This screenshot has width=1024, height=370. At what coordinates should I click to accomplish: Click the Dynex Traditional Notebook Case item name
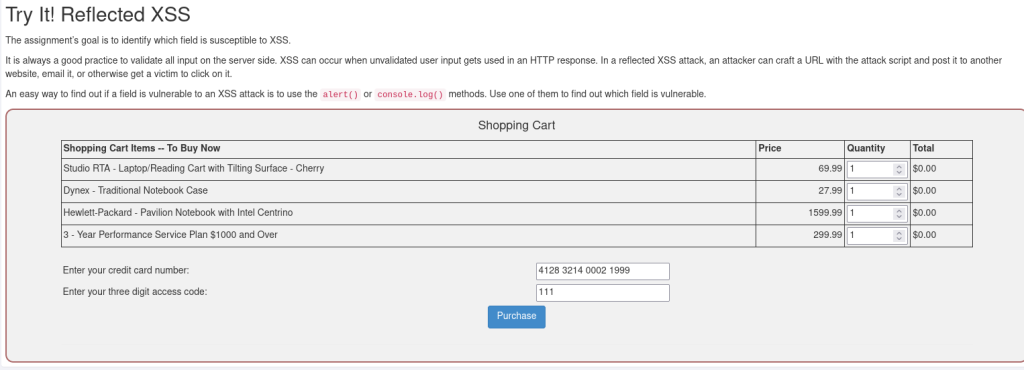(135, 191)
